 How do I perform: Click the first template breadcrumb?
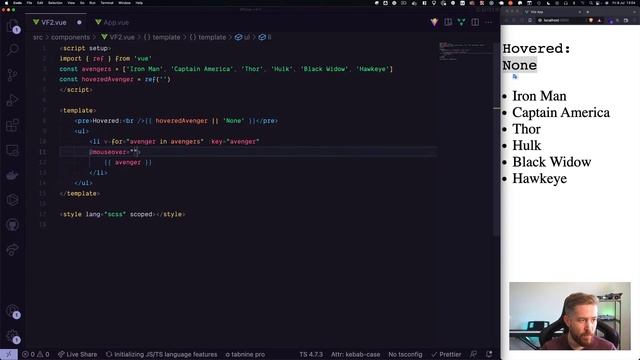click(x=162, y=37)
